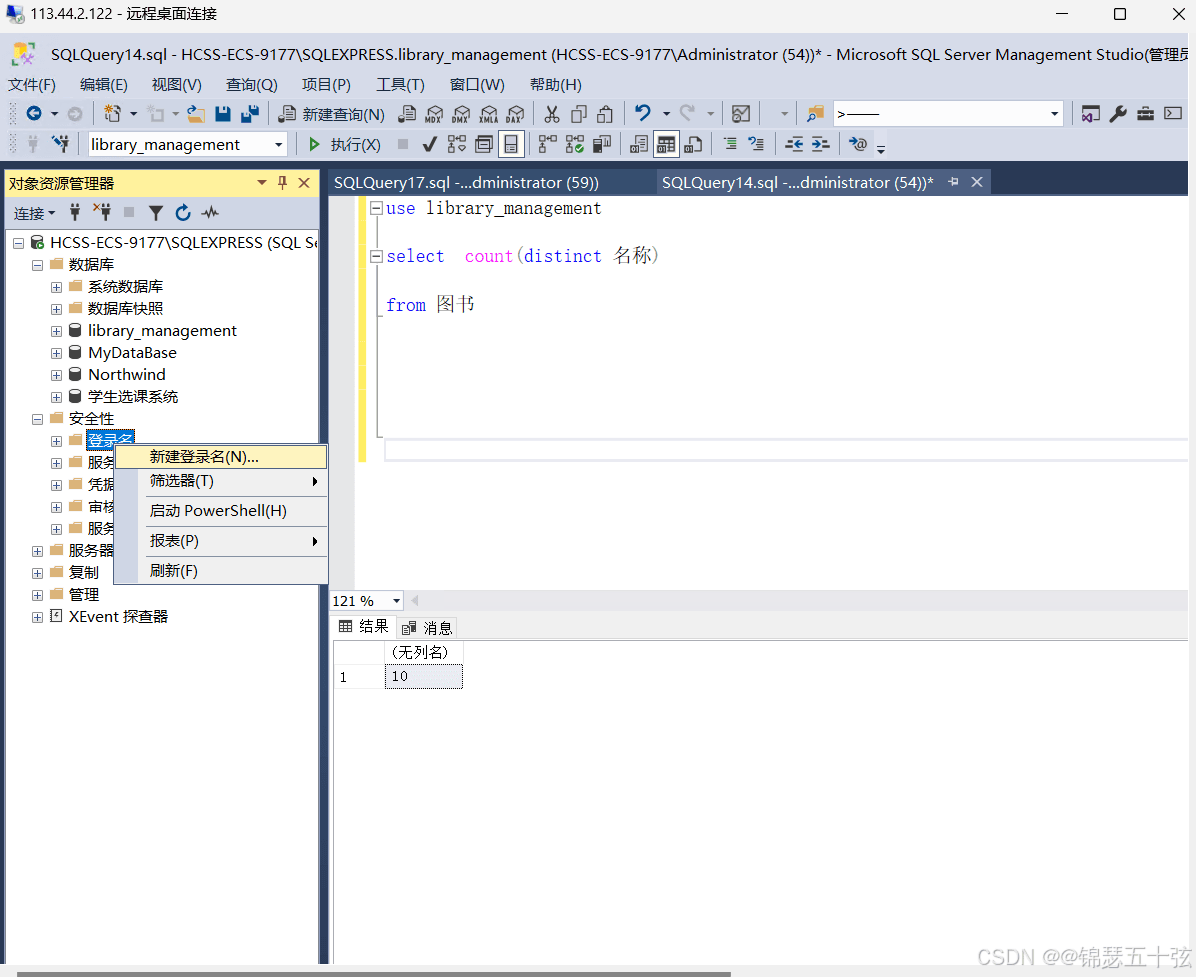
Task: Uncomment the selected lines
Action: pyautogui.click(x=756, y=144)
